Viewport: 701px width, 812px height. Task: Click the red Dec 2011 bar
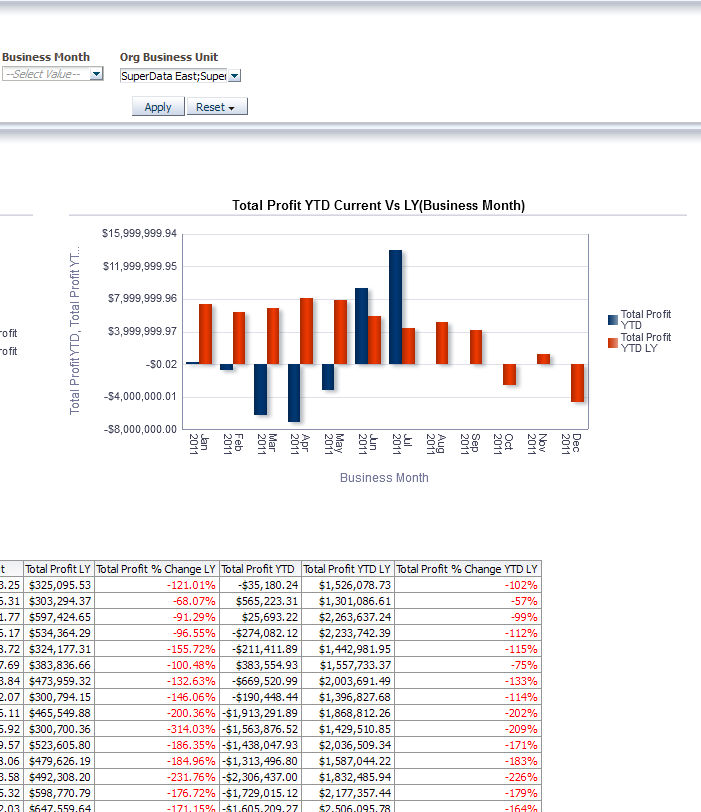tap(577, 382)
